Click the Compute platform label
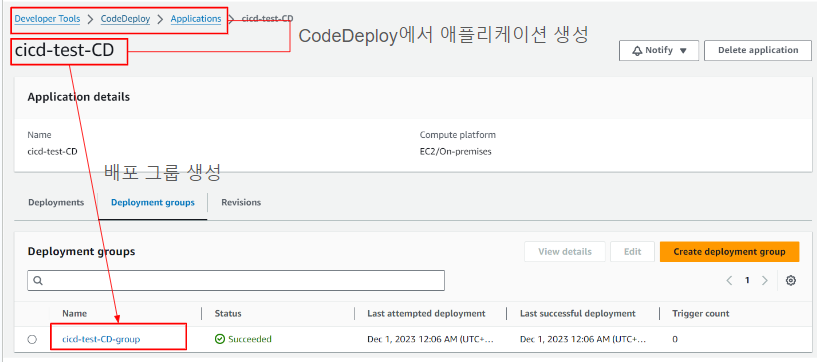 click(x=457, y=135)
